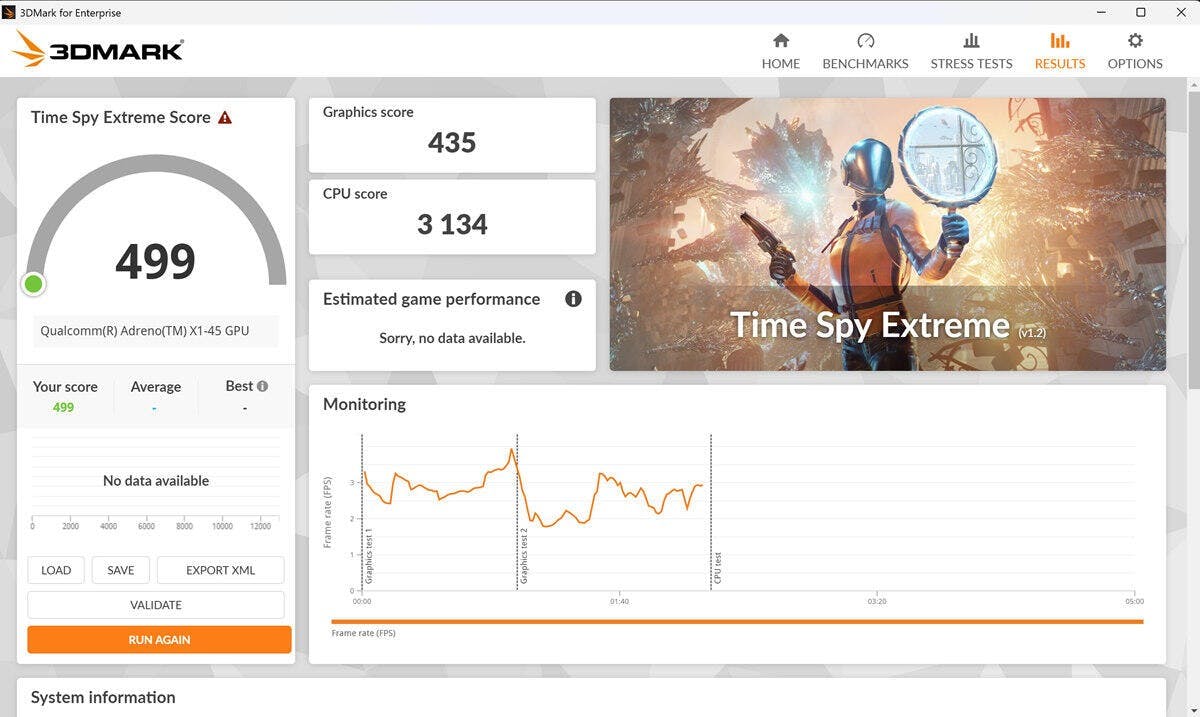Screen dimensions: 1200x717
Task: Click RUN AGAIN button
Action: 159,640
